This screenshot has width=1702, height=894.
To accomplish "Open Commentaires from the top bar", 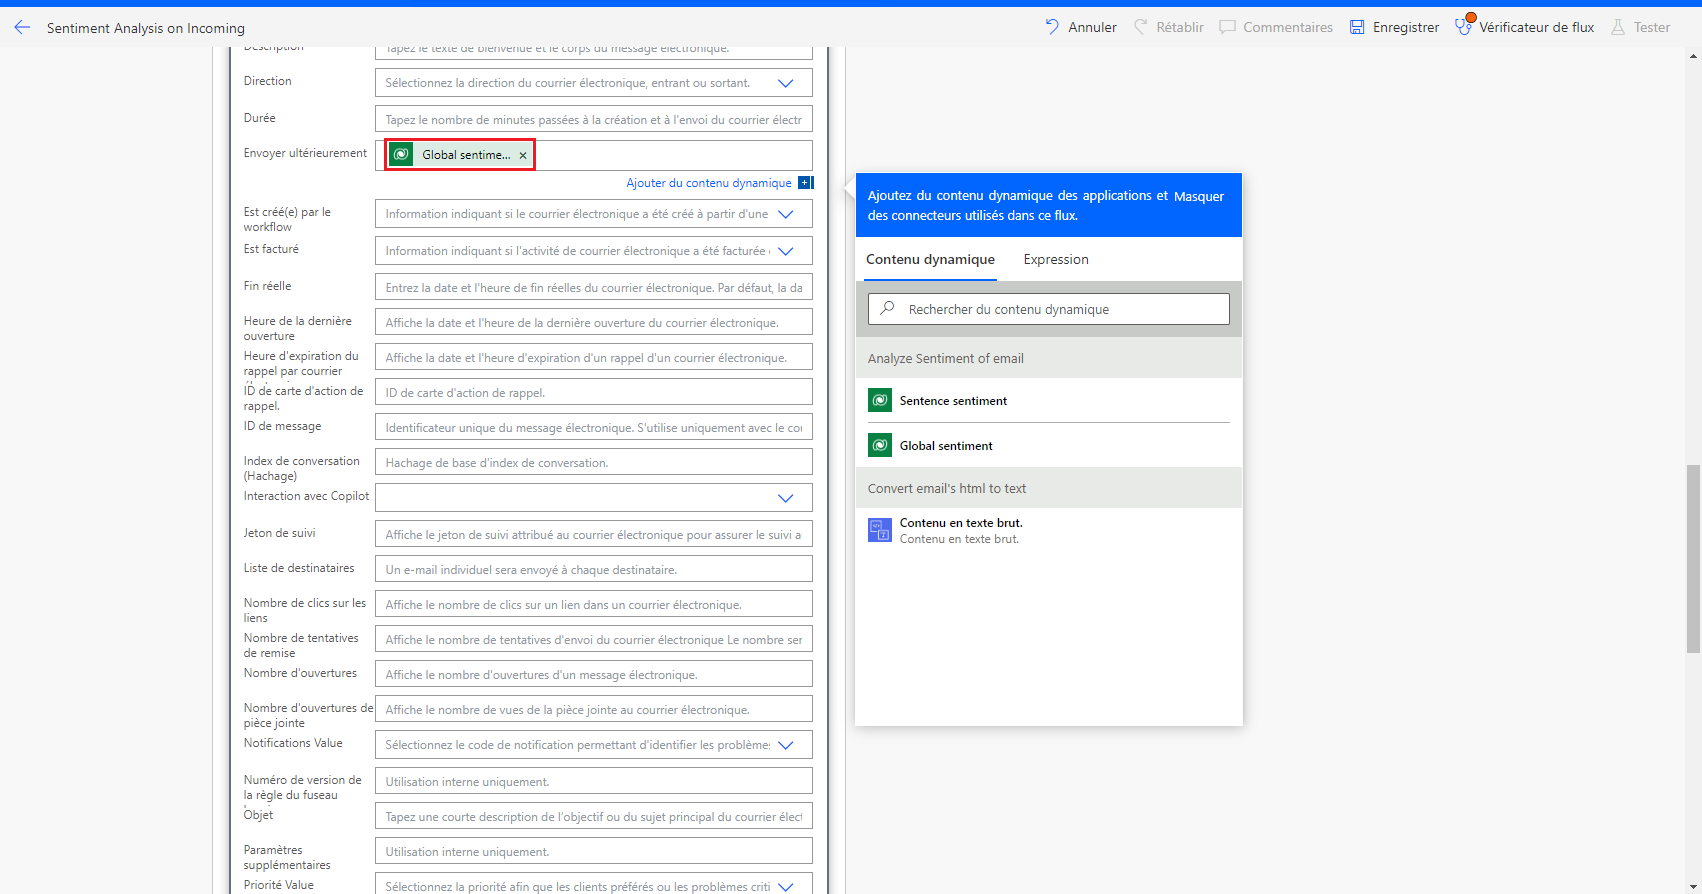I will pyautogui.click(x=1276, y=27).
